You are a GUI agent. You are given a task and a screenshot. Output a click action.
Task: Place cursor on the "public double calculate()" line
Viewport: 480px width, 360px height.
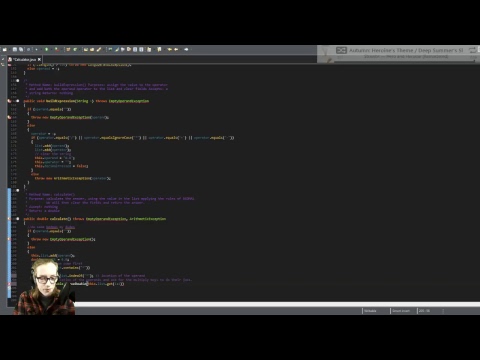(x=95, y=219)
